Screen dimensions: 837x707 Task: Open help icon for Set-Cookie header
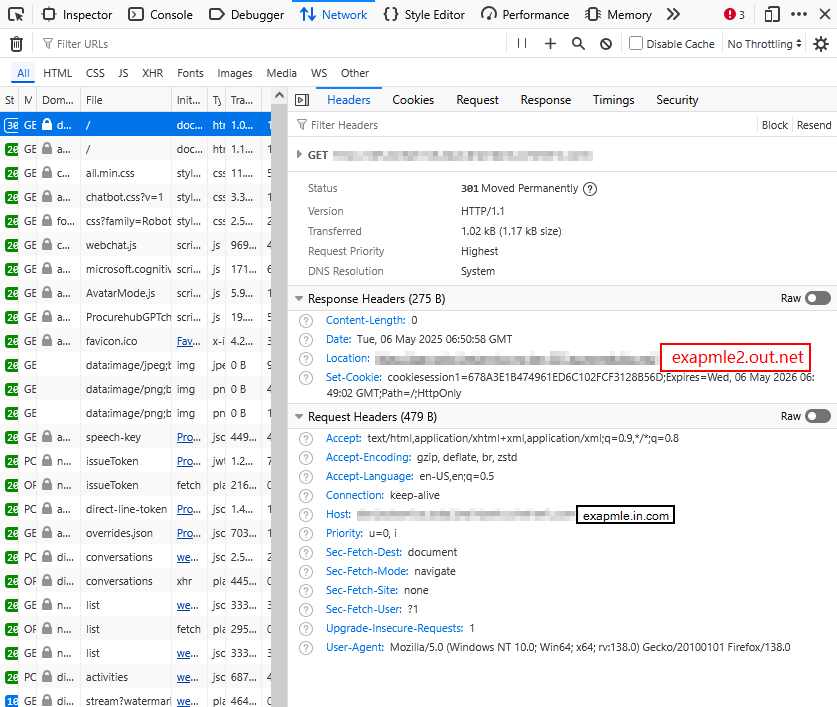[306, 378]
